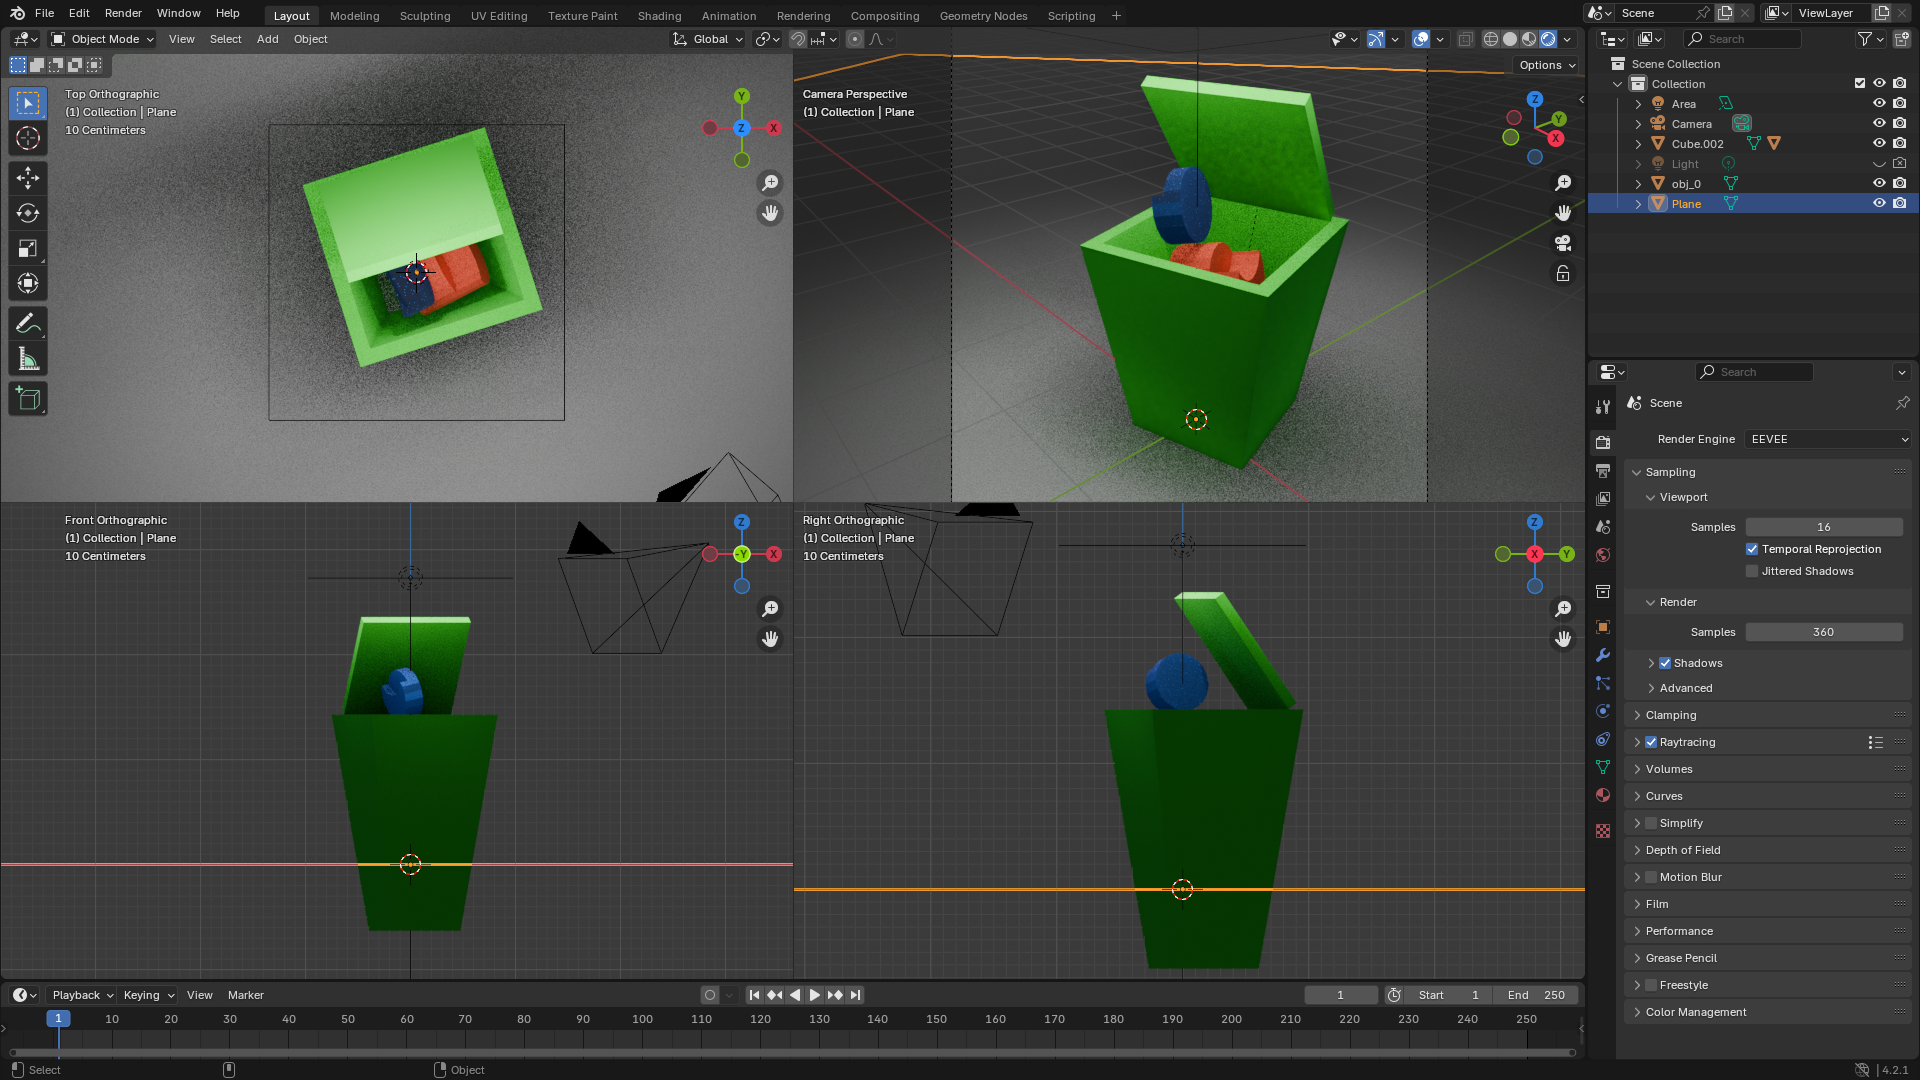Expand the Depth of Field panel
Viewport: 1920px width, 1080px height.
click(1683, 850)
